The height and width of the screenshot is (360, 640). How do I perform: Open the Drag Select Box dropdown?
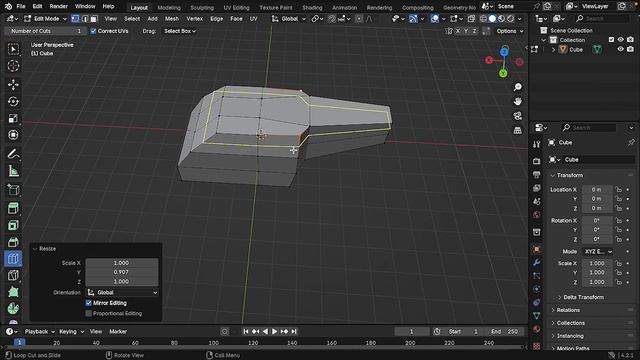[x=180, y=31]
